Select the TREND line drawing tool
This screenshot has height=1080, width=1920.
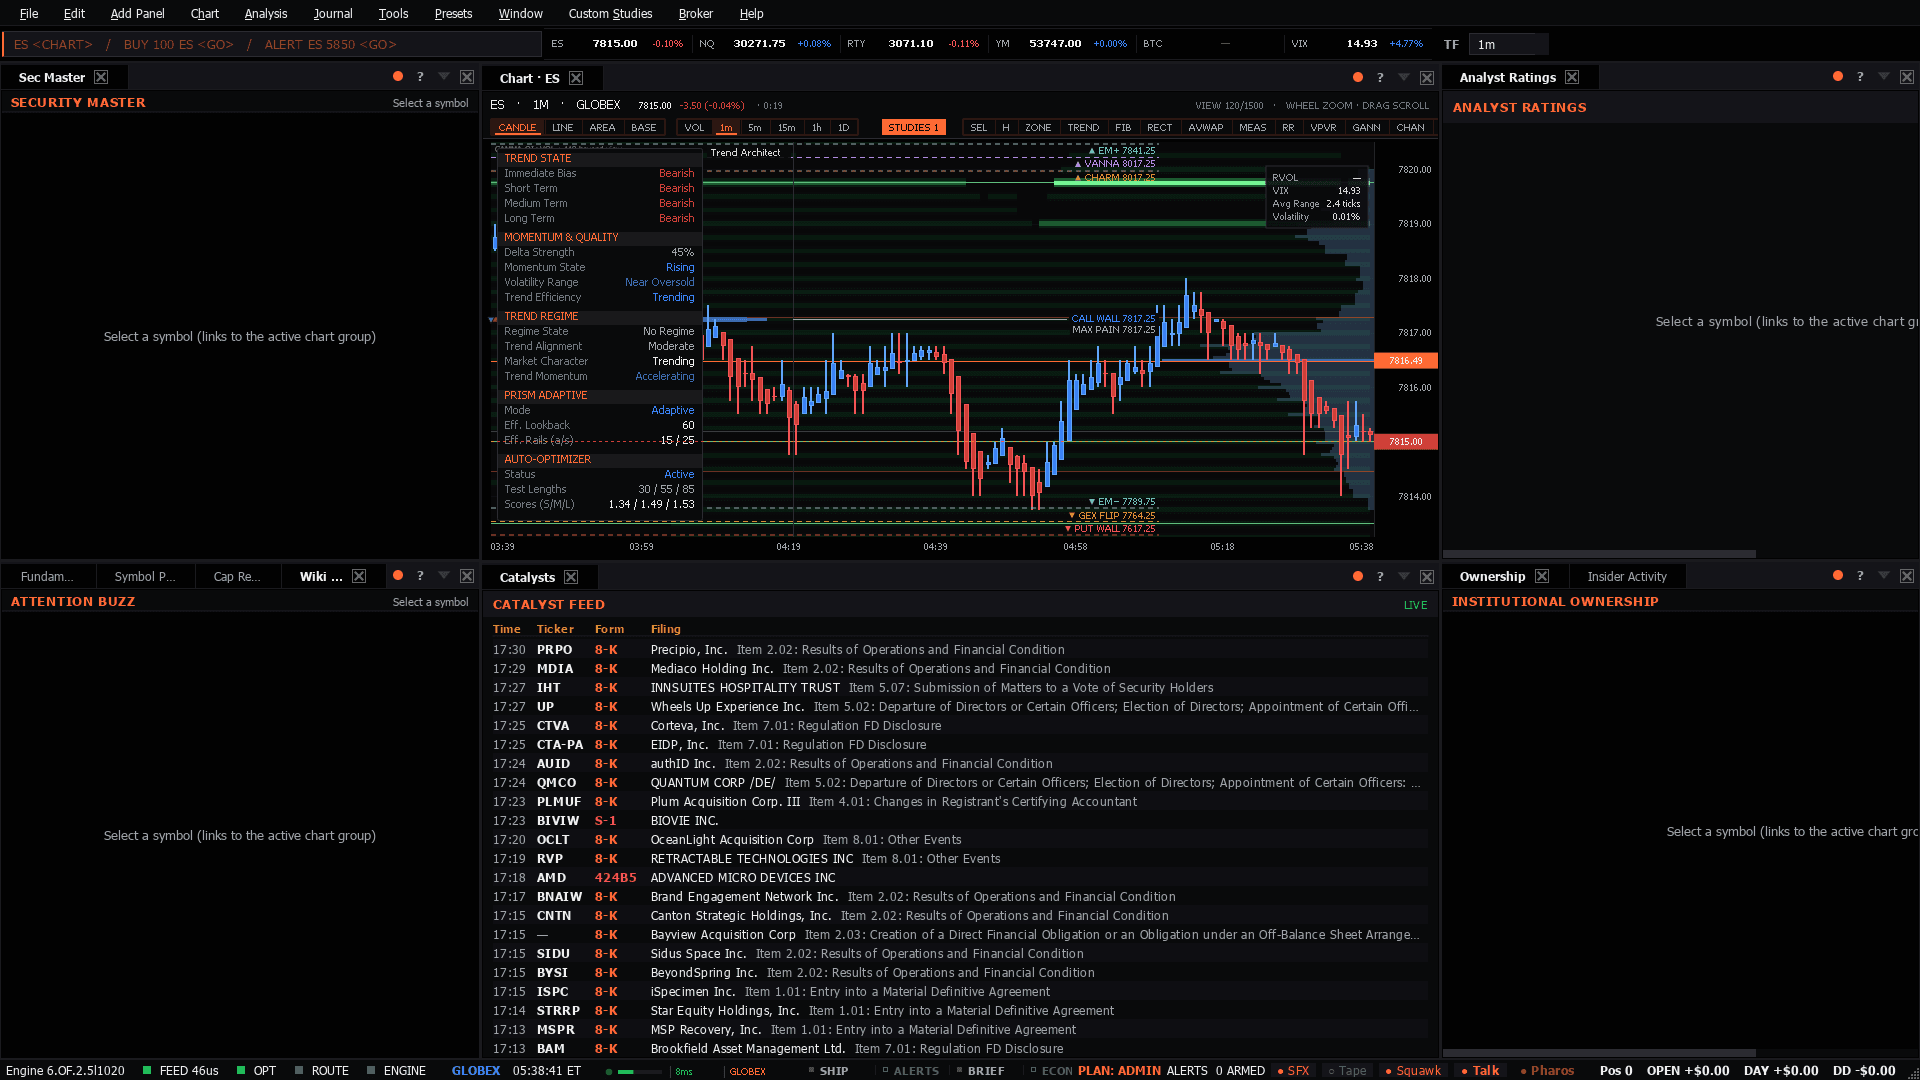pos(1083,127)
